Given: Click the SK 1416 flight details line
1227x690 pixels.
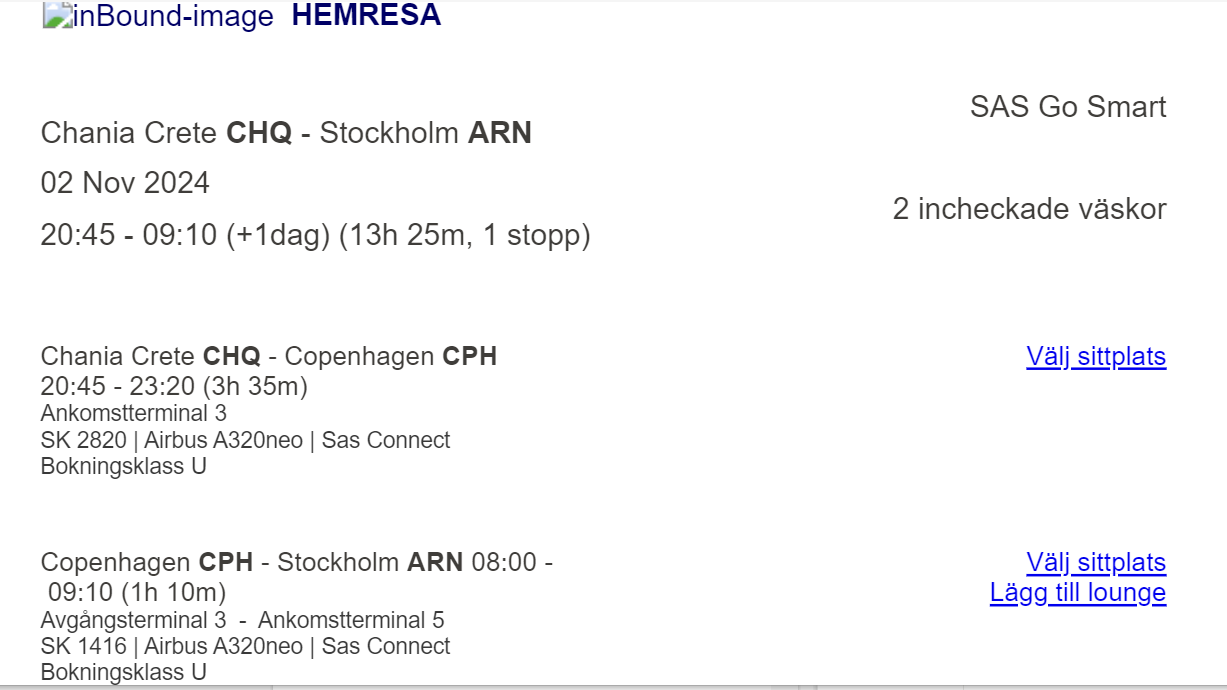Looking at the screenshot, I should pyautogui.click(x=245, y=646).
